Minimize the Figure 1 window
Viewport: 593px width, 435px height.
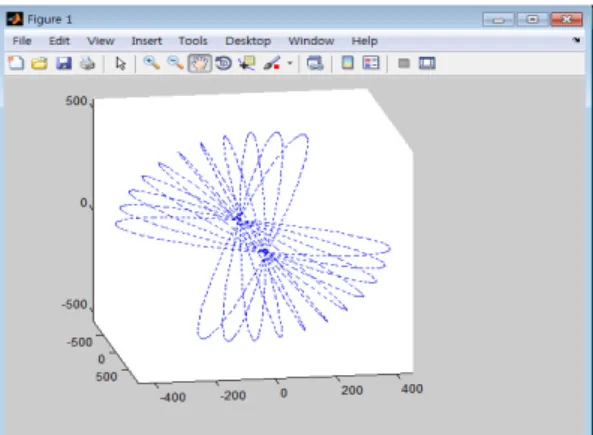click(498, 19)
